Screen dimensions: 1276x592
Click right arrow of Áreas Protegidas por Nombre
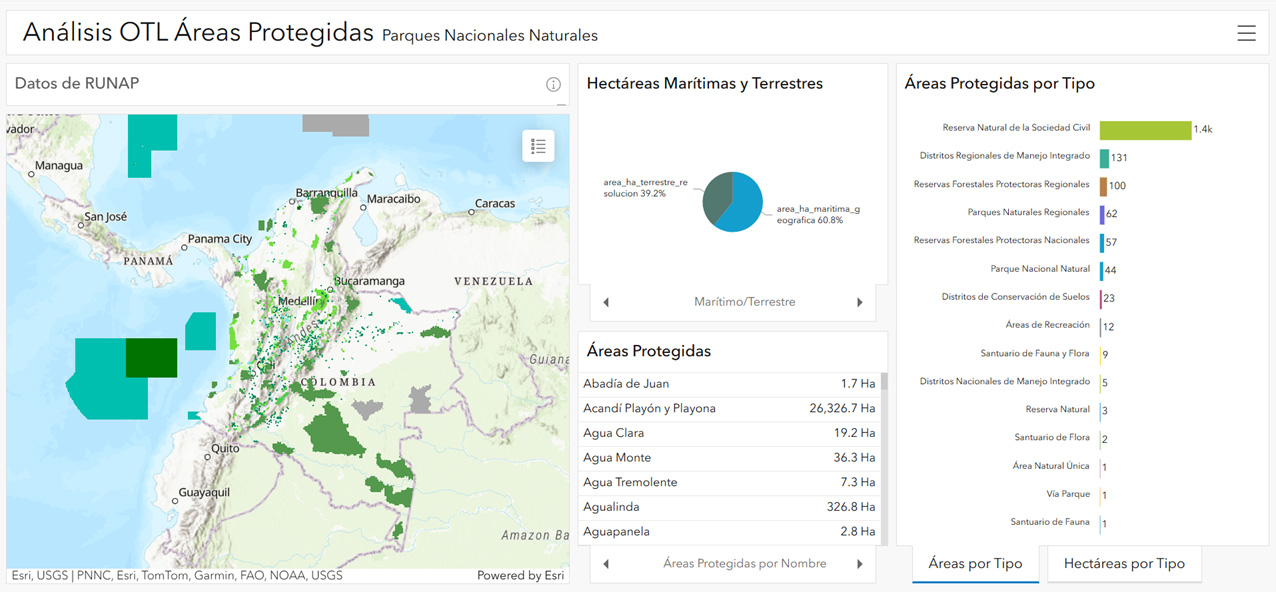859,564
